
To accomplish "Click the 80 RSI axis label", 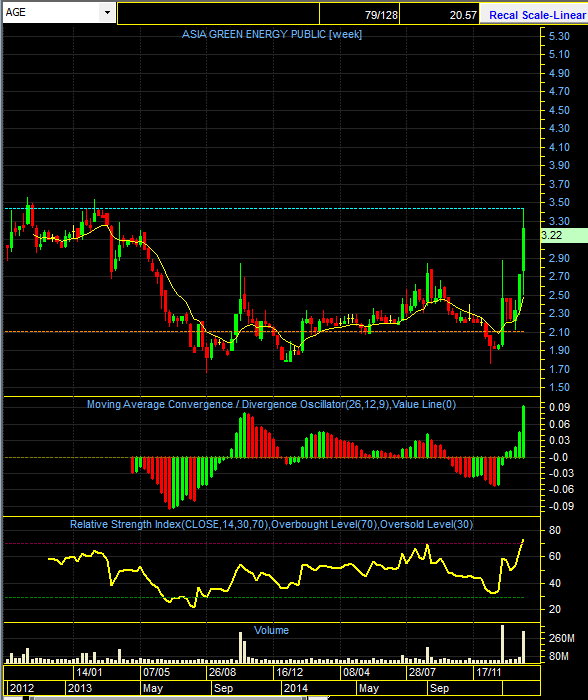I will (555, 530).
